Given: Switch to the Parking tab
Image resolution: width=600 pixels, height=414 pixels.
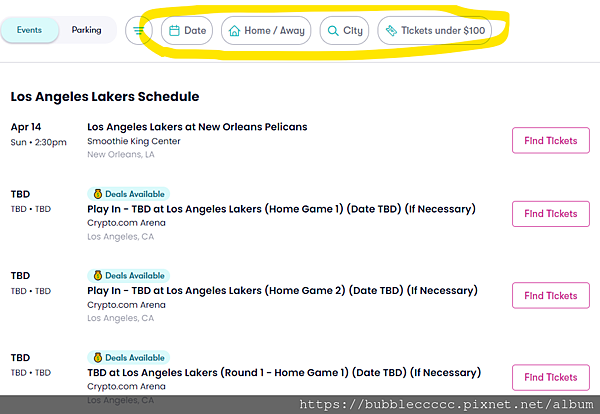Looking at the screenshot, I should point(86,30).
